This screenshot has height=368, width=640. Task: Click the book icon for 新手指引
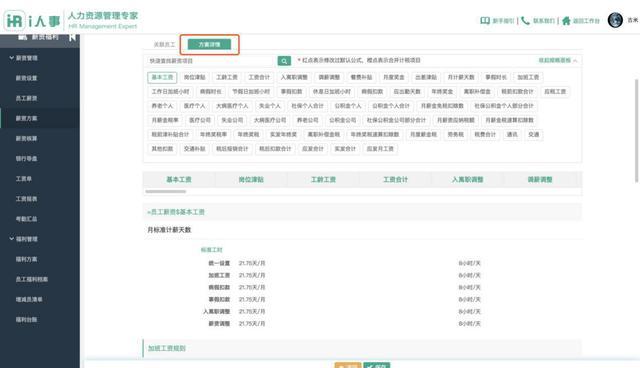(x=485, y=20)
